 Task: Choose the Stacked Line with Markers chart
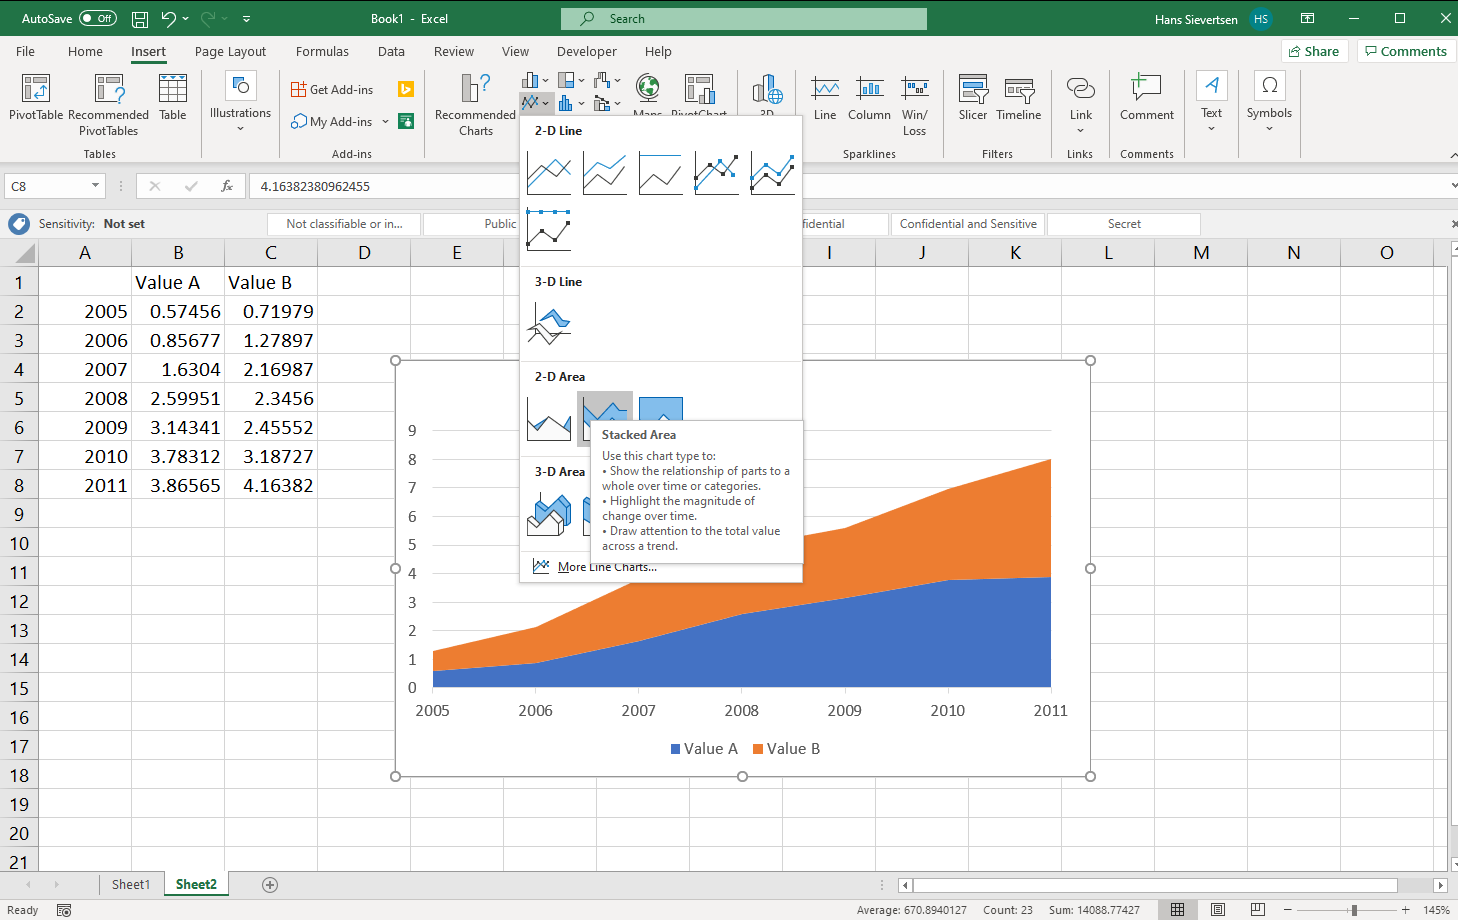773,173
